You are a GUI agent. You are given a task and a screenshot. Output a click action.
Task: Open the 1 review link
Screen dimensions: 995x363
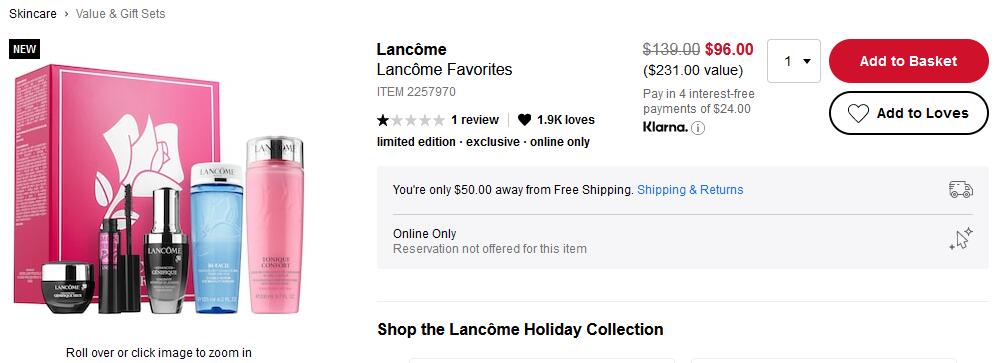(x=475, y=119)
